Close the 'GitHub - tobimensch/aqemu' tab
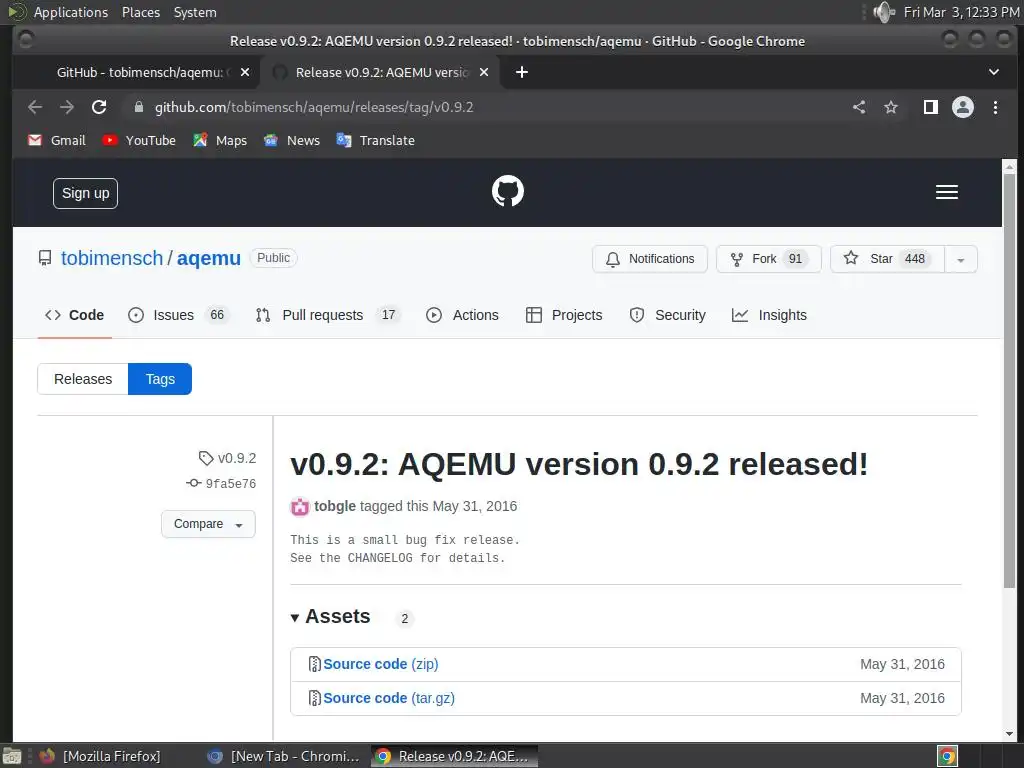 pos(244,72)
